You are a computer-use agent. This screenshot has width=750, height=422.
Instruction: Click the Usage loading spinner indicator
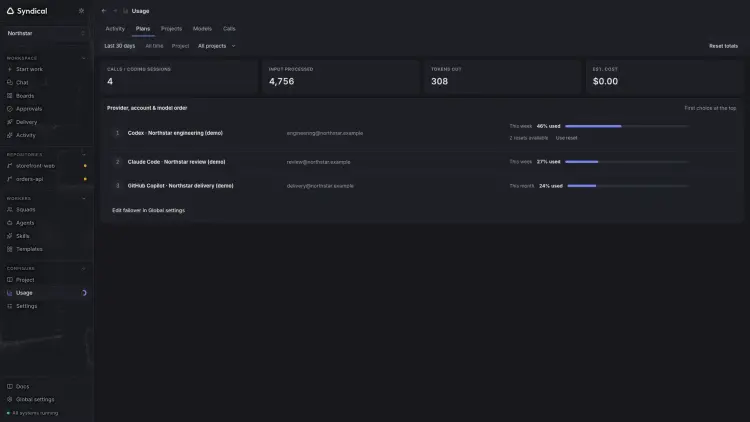coord(84,293)
